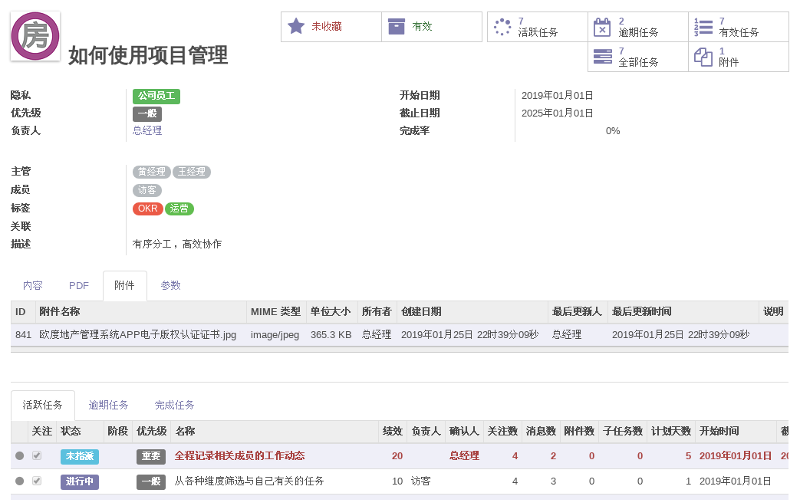Image resolution: width=800 pixels, height=500 pixels.
Task: Open 全部任务 via the stacked bars icon
Action: [x=602, y=56]
